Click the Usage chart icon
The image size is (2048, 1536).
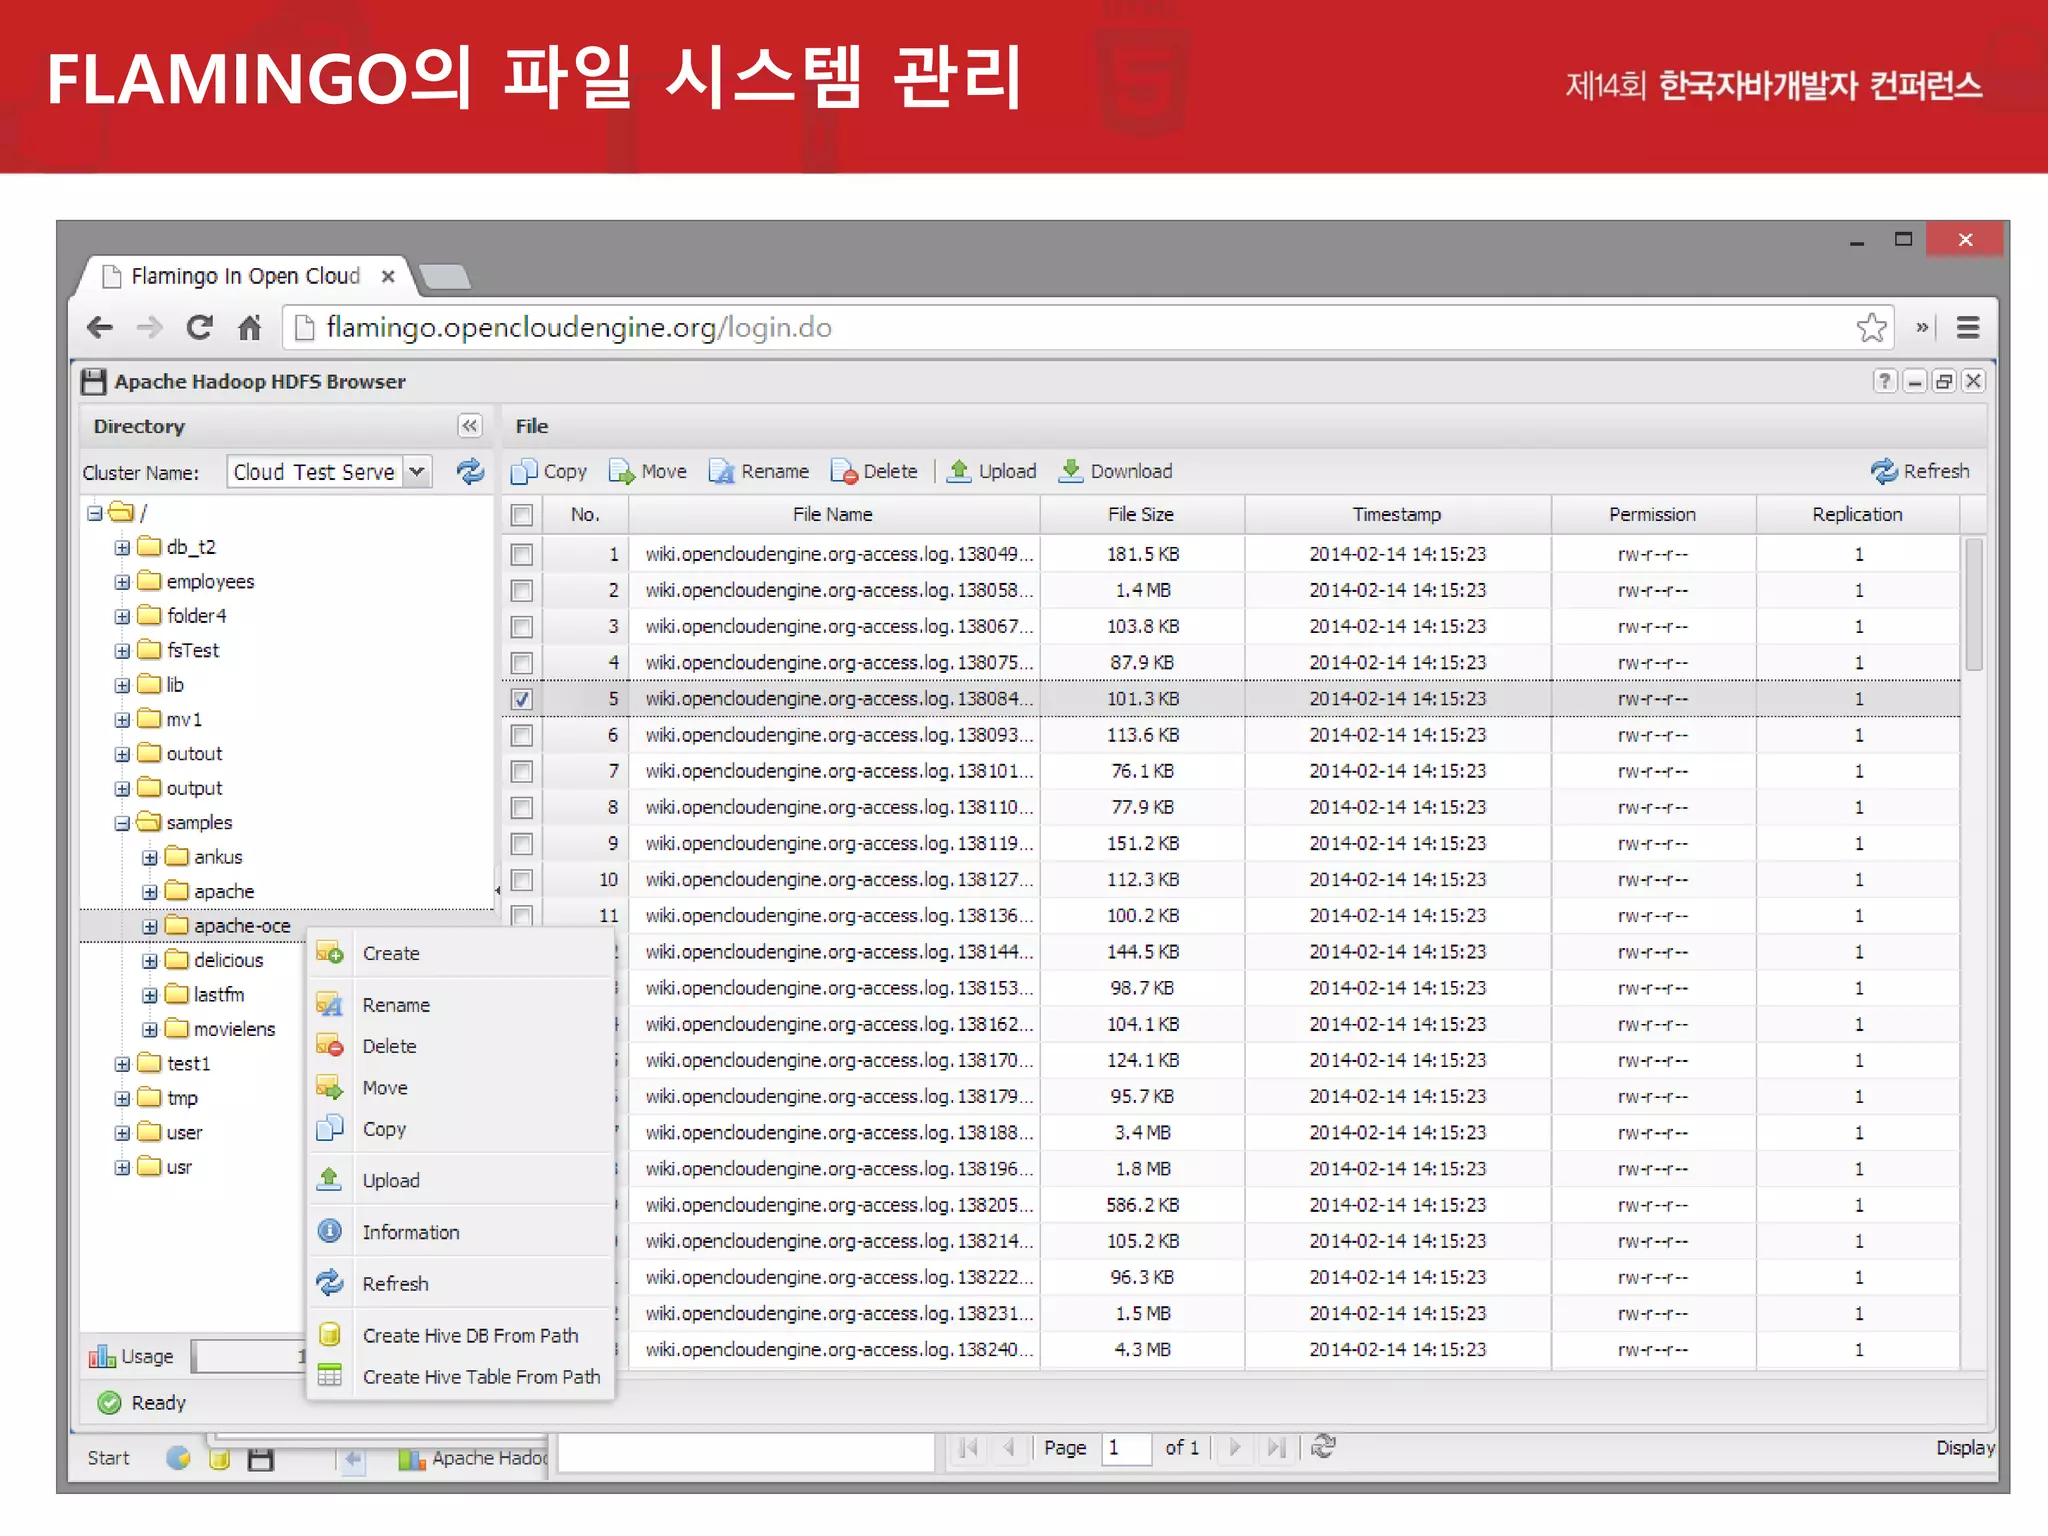(x=102, y=1356)
